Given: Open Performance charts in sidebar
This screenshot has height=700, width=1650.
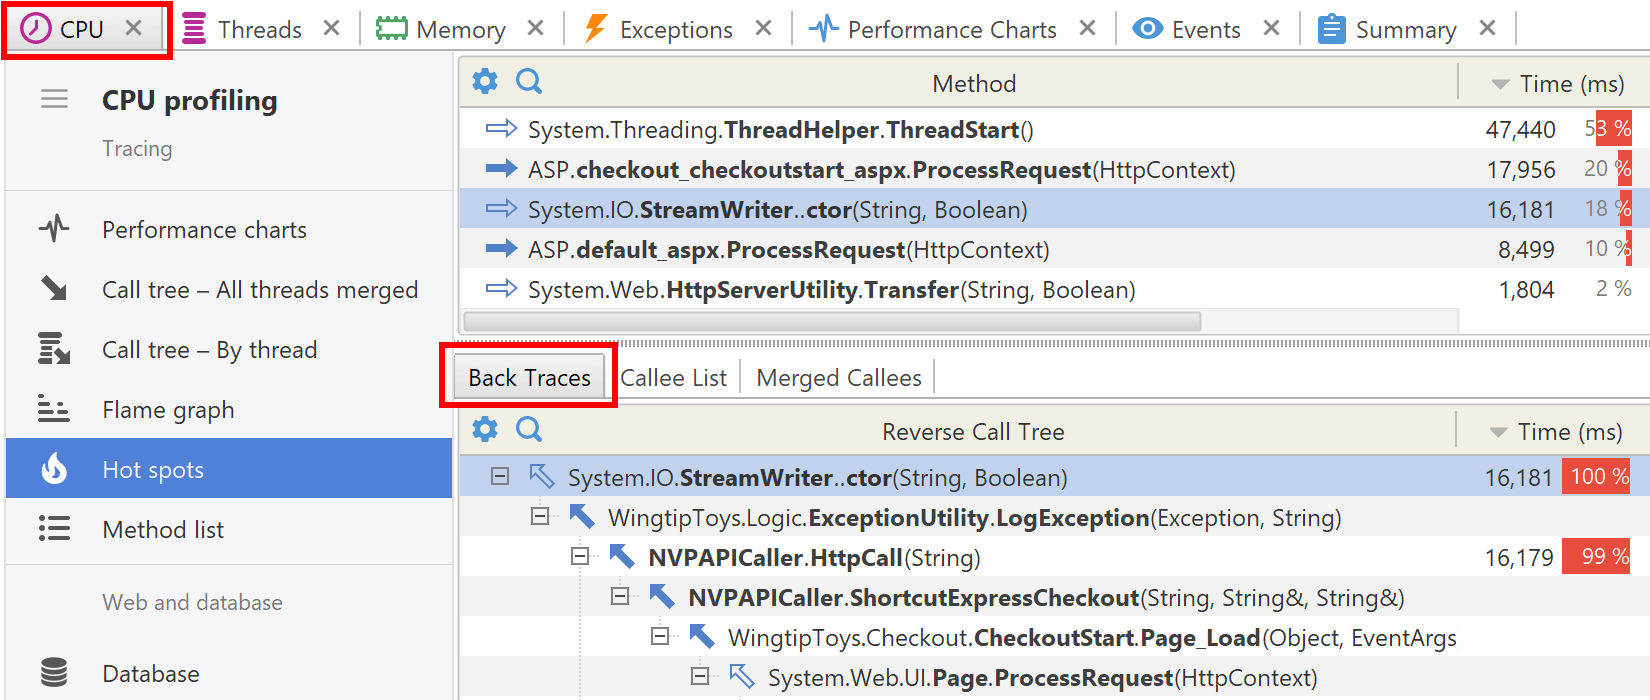Looking at the screenshot, I should [229, 229].
